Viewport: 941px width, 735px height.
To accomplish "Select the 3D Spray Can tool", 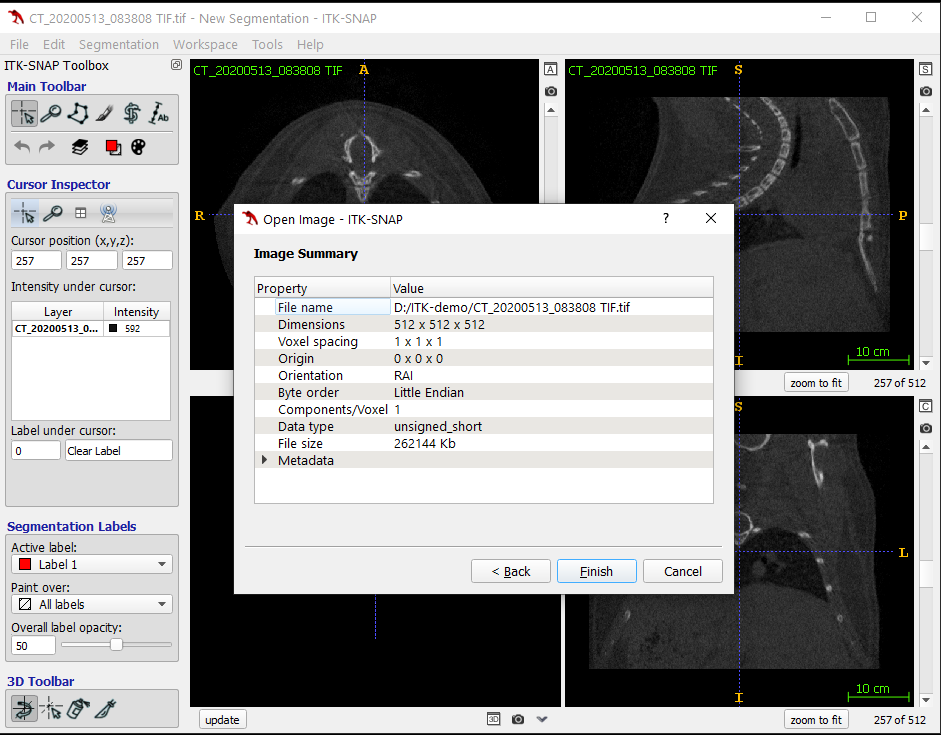I will coord(78,709).
